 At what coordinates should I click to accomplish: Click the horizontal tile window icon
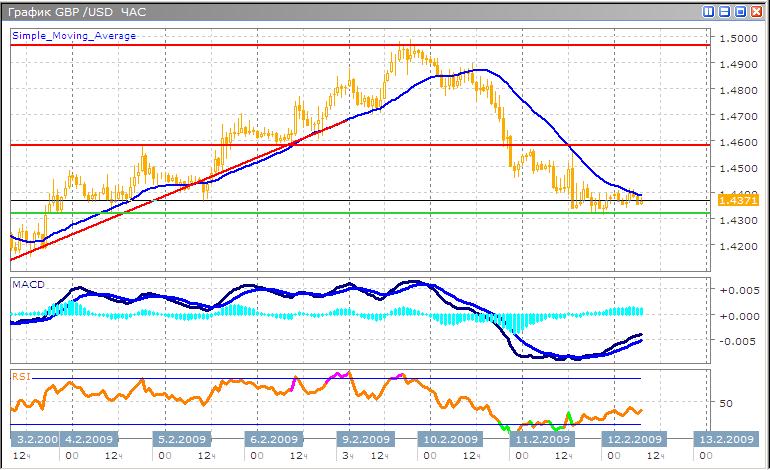tap(724, 11)
